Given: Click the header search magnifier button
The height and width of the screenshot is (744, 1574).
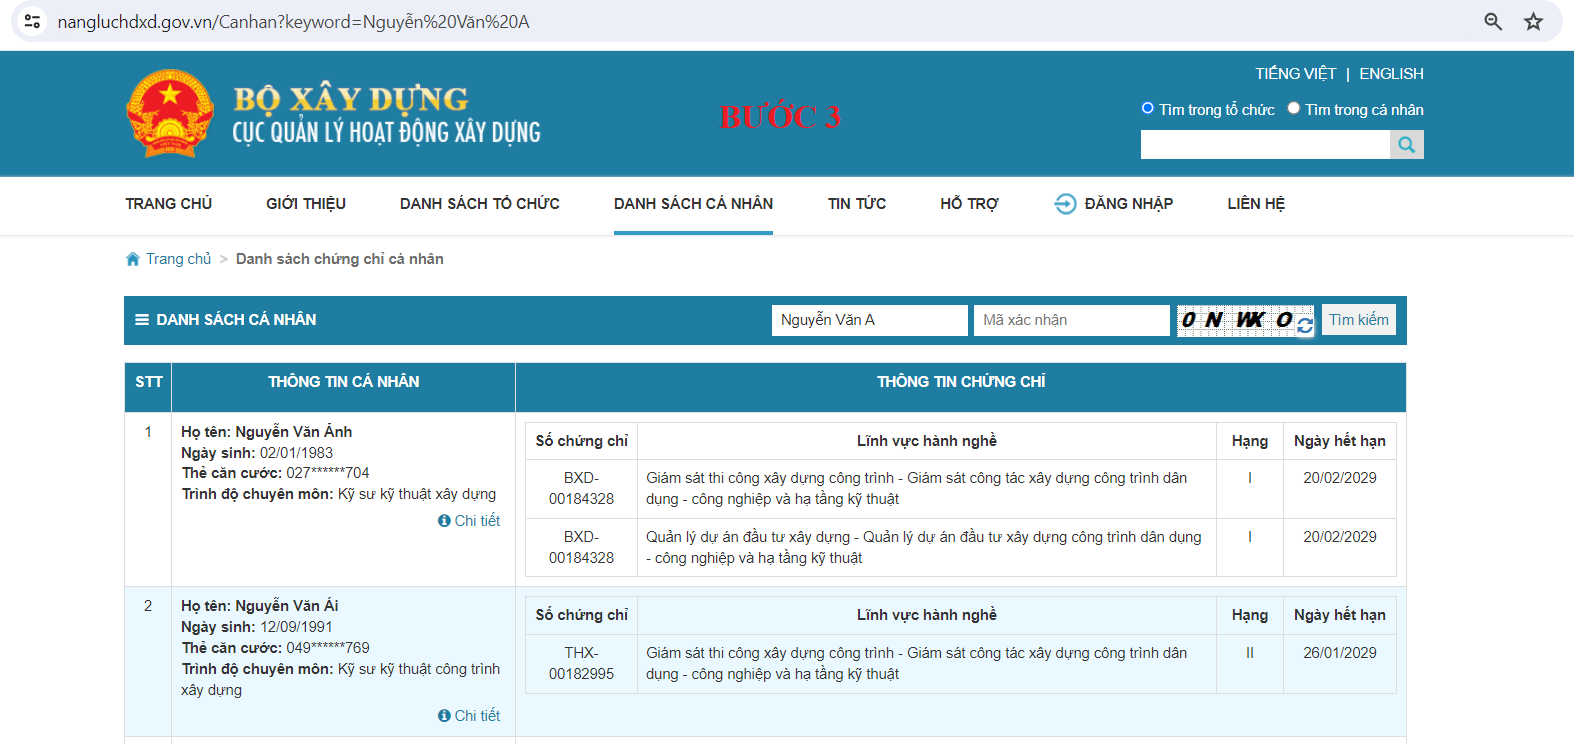Looking at the screenshot, I should coord(1406,145).
